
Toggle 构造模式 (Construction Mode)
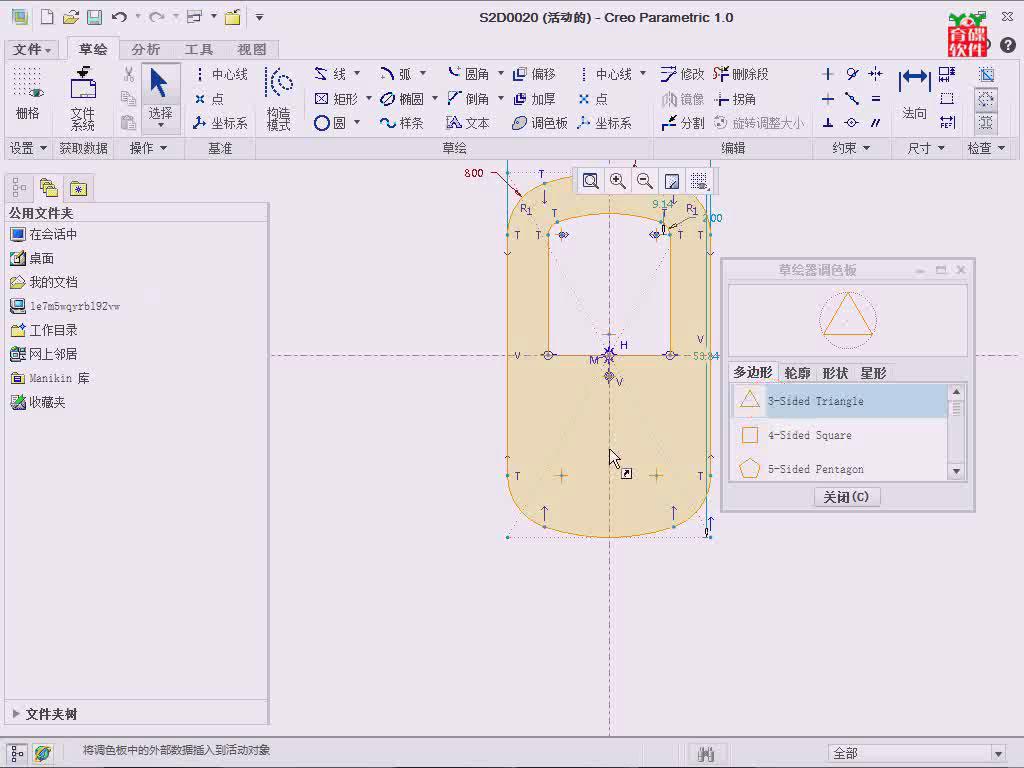(x=279, y=98)
